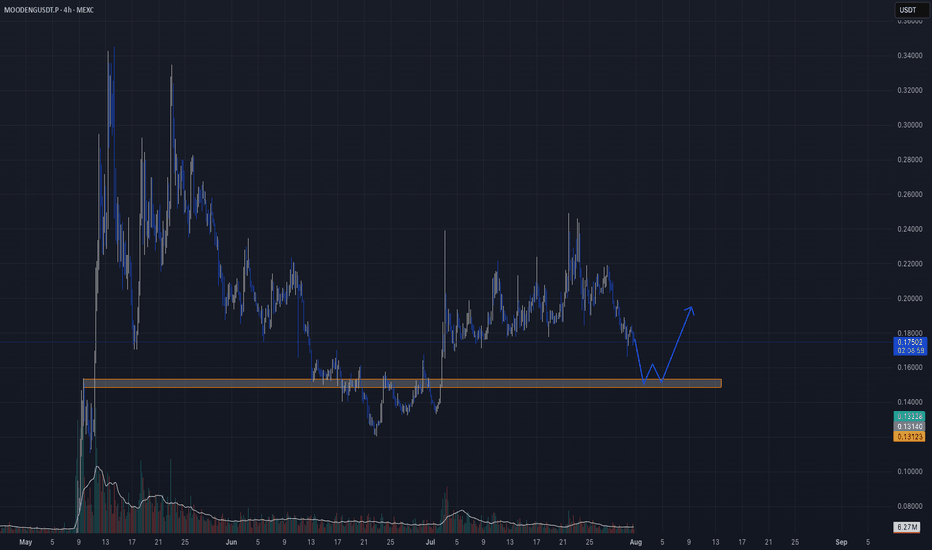932x550 pixels.
Task: Select the orange support zone rectangle drawing
Action: (x=402, y=384)
